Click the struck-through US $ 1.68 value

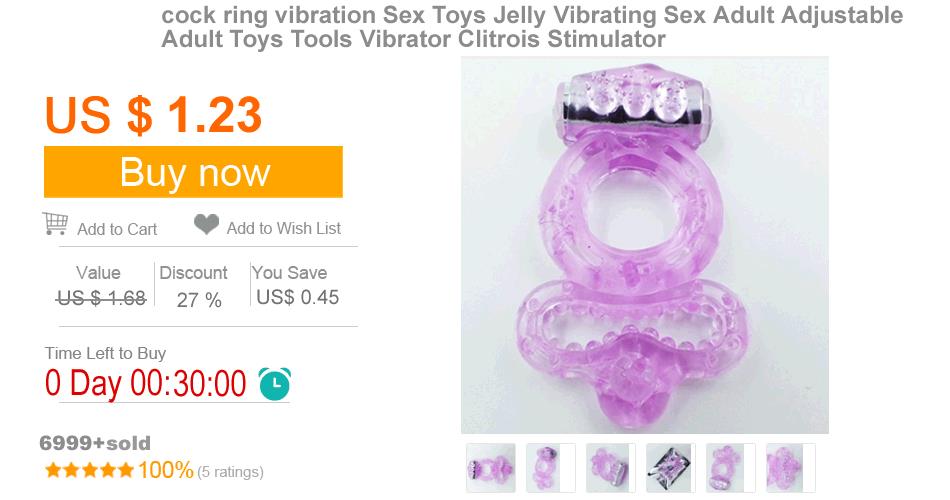pyautogui.click(x=101, y=298)
